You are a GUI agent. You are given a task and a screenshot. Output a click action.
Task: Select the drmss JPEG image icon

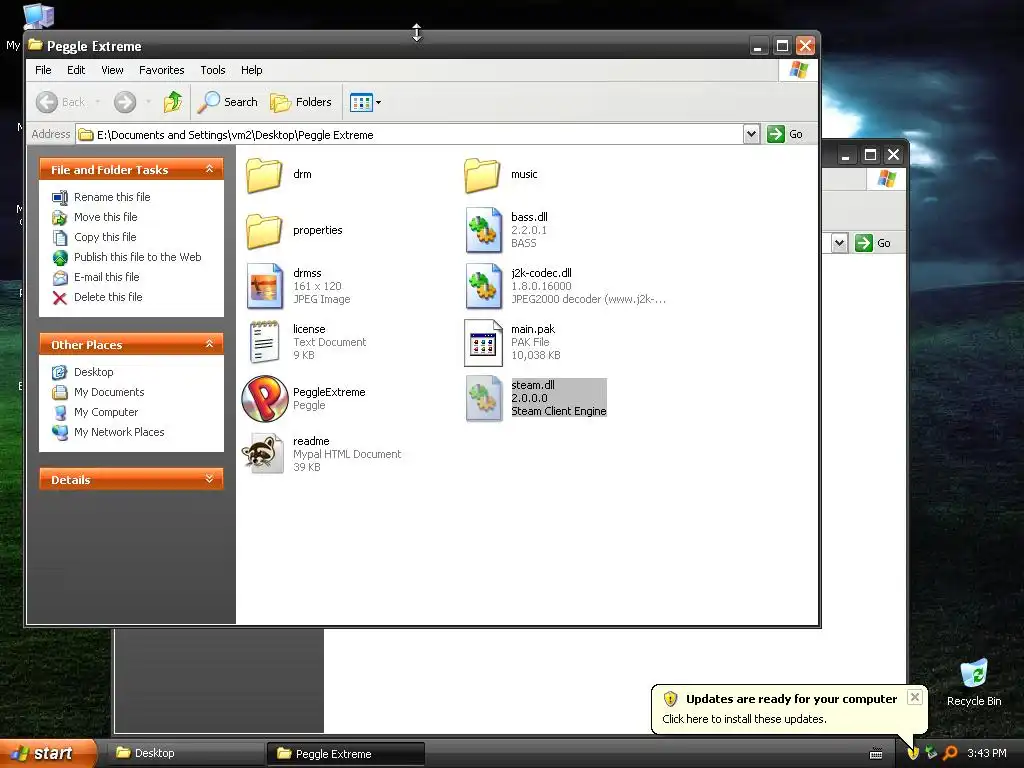tap(264, 286)
